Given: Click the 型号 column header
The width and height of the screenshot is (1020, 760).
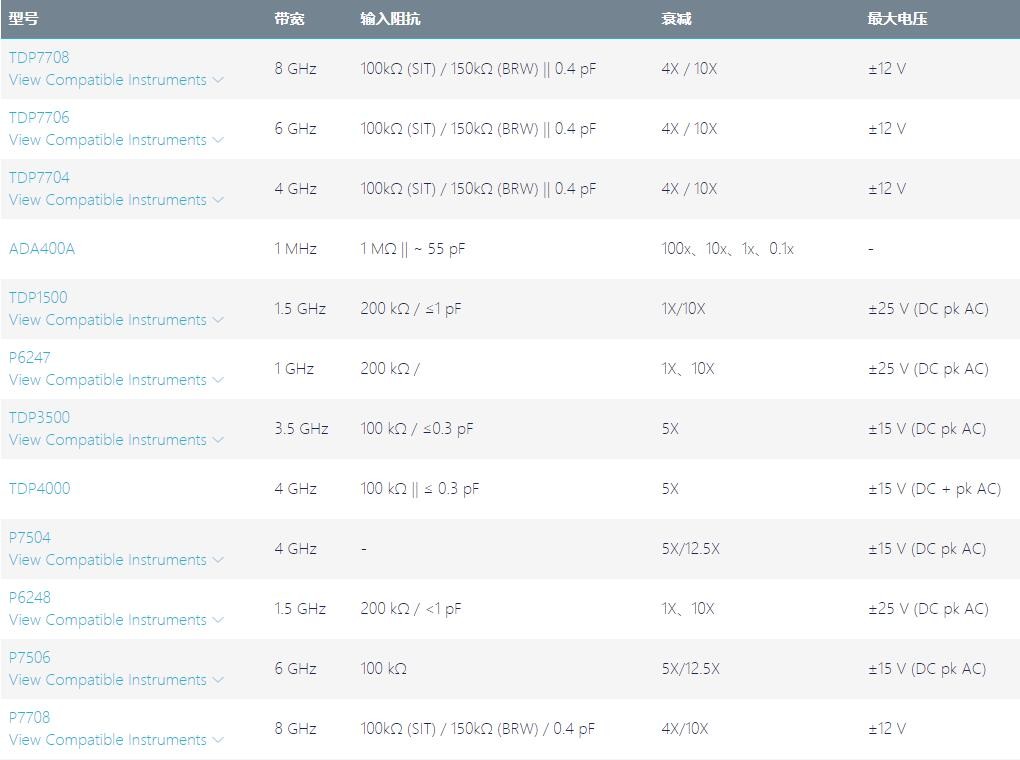Looking at the screenshot, I should tap(23, 18).
